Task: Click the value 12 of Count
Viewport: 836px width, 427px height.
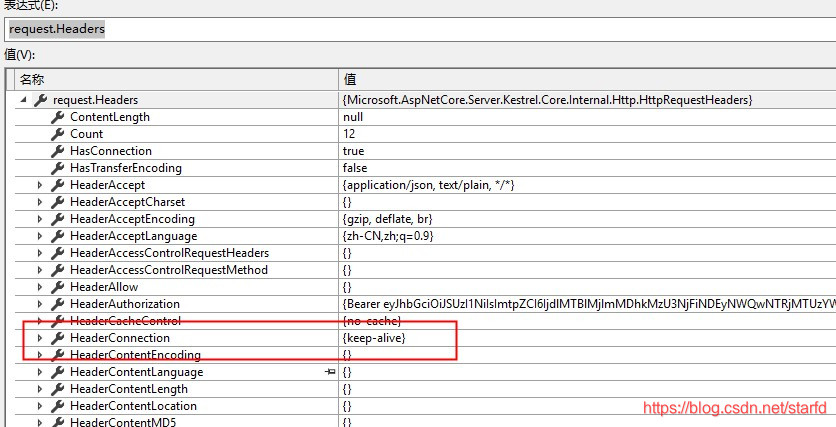Action: click(349, 134)
